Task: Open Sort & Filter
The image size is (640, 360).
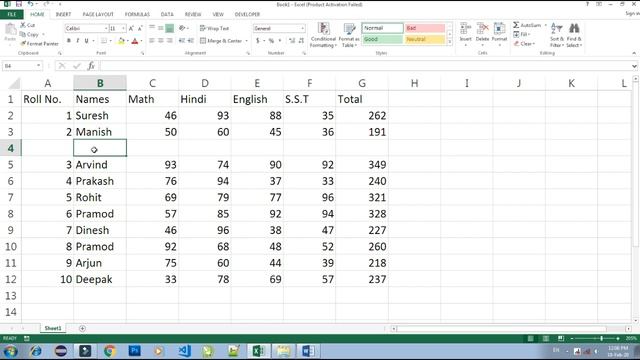Action: click(556, 35)
